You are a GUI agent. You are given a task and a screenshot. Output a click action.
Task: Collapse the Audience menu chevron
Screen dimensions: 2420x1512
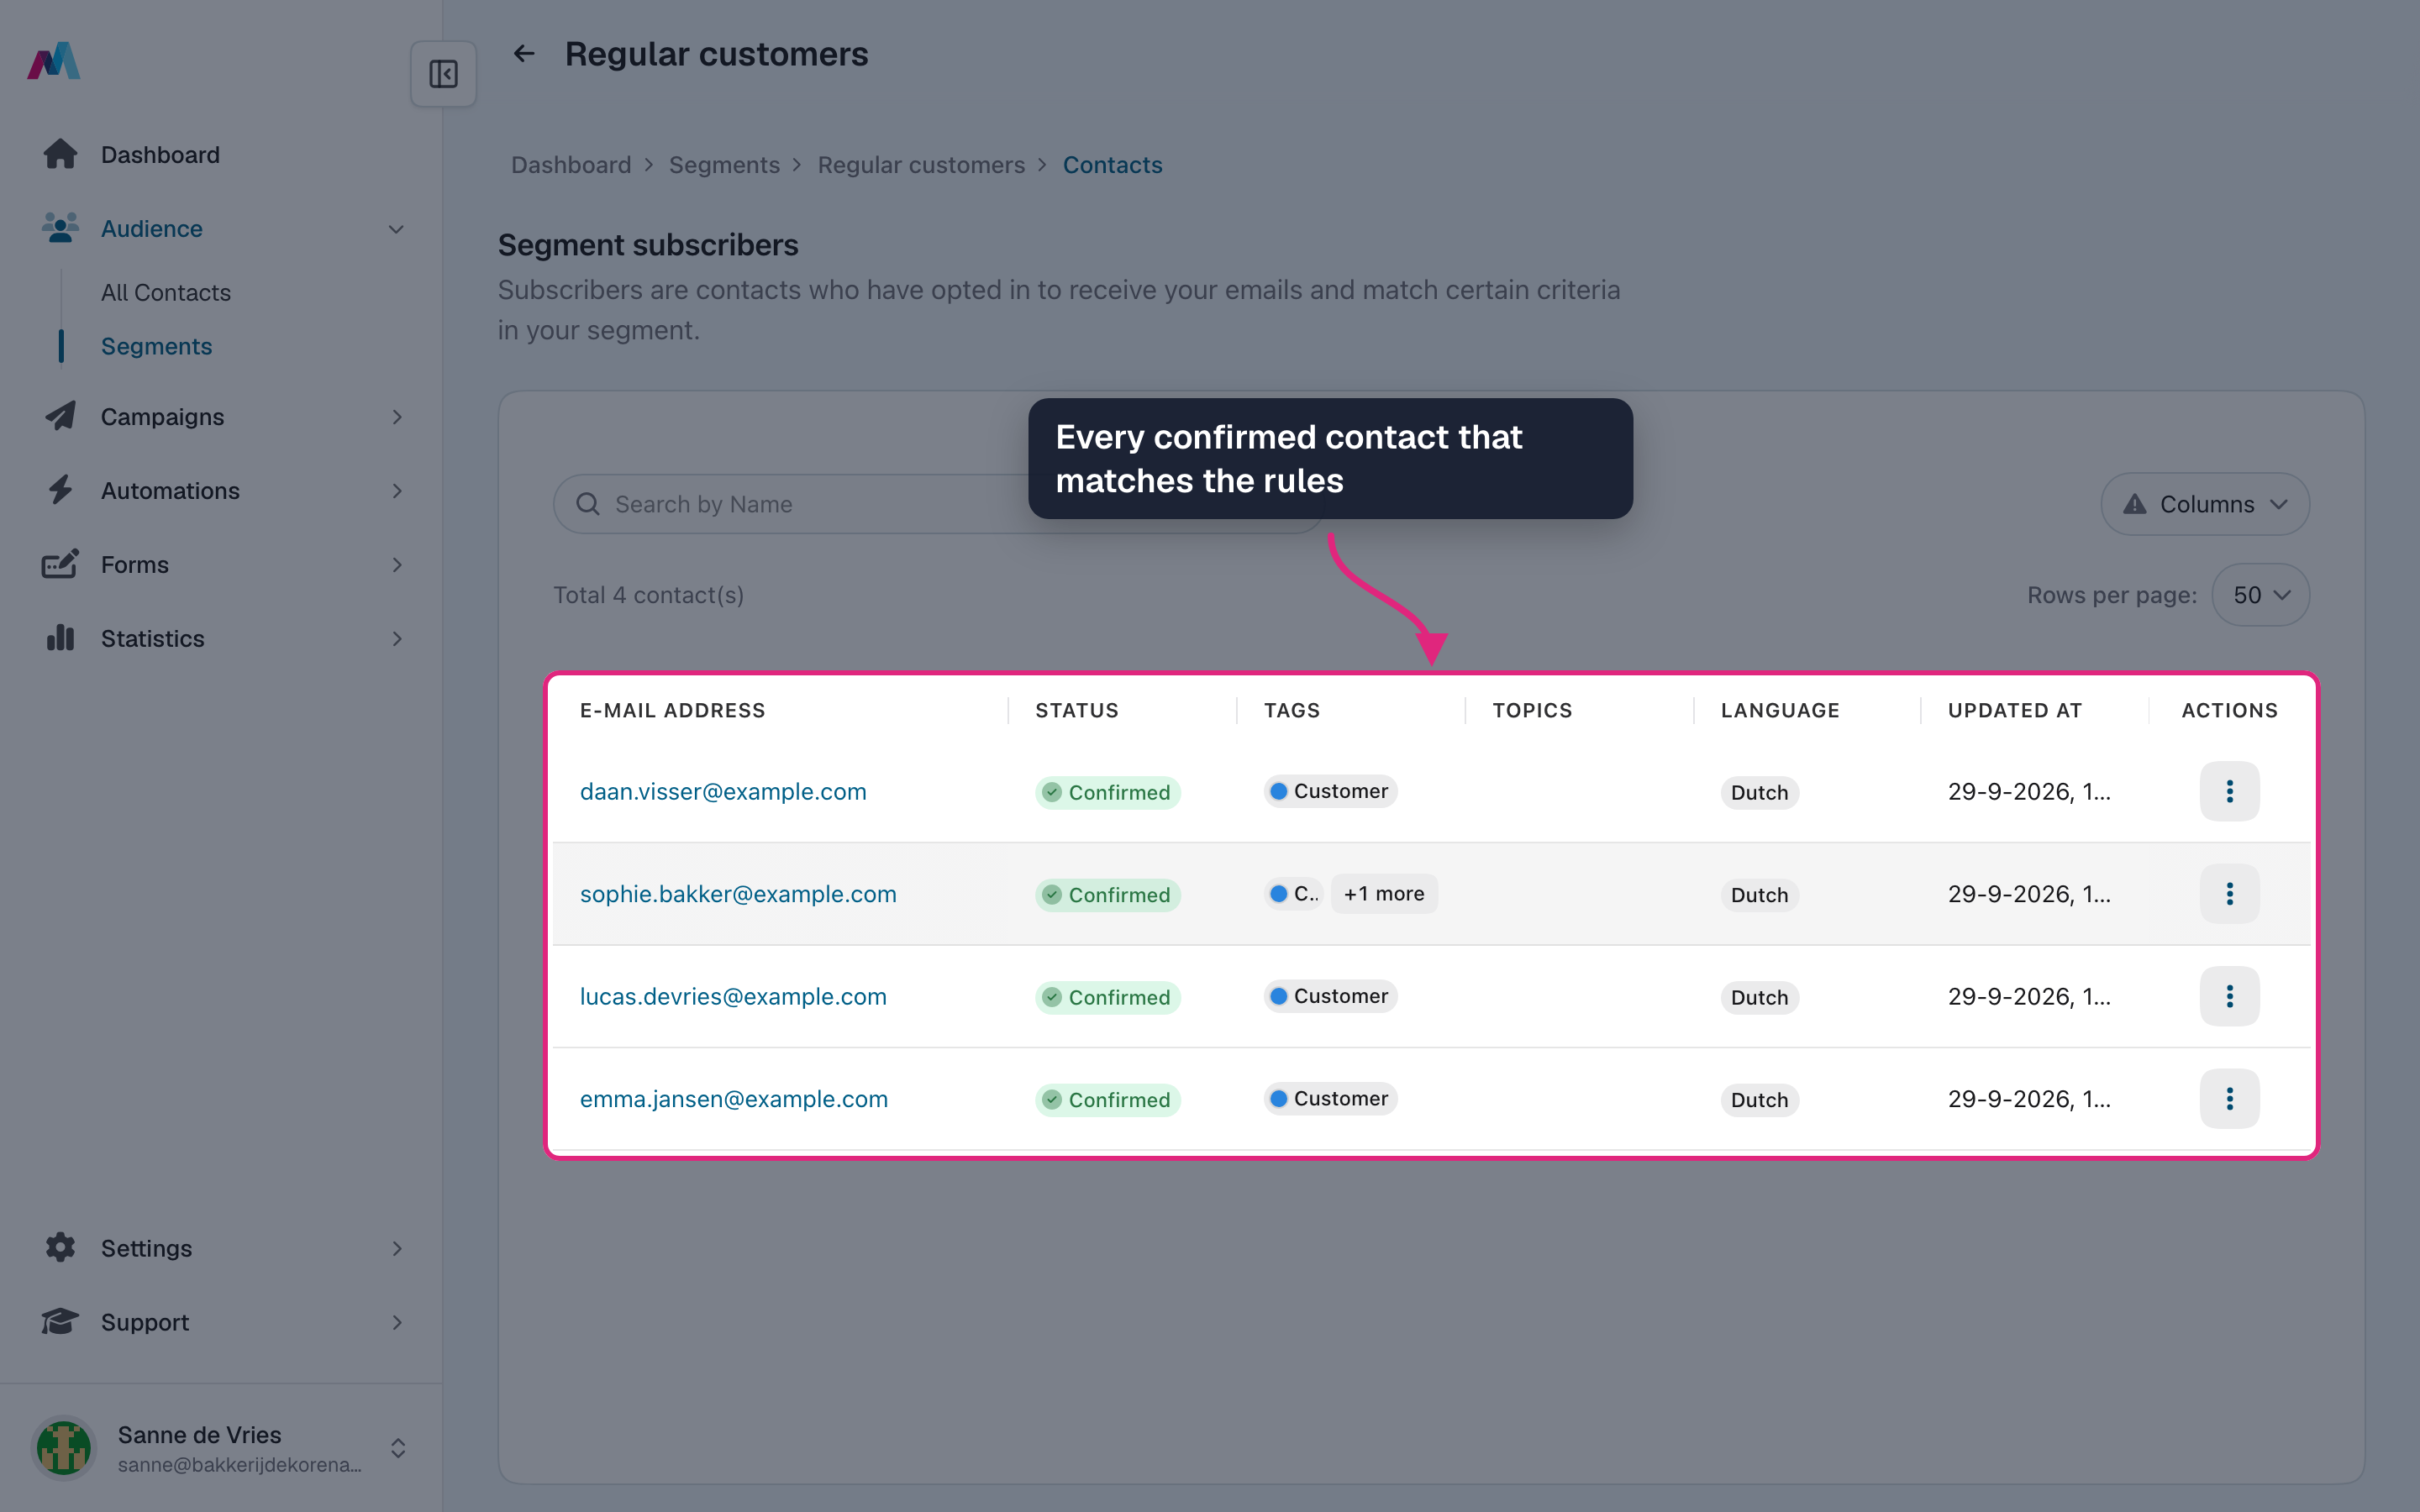coord(396,229)
